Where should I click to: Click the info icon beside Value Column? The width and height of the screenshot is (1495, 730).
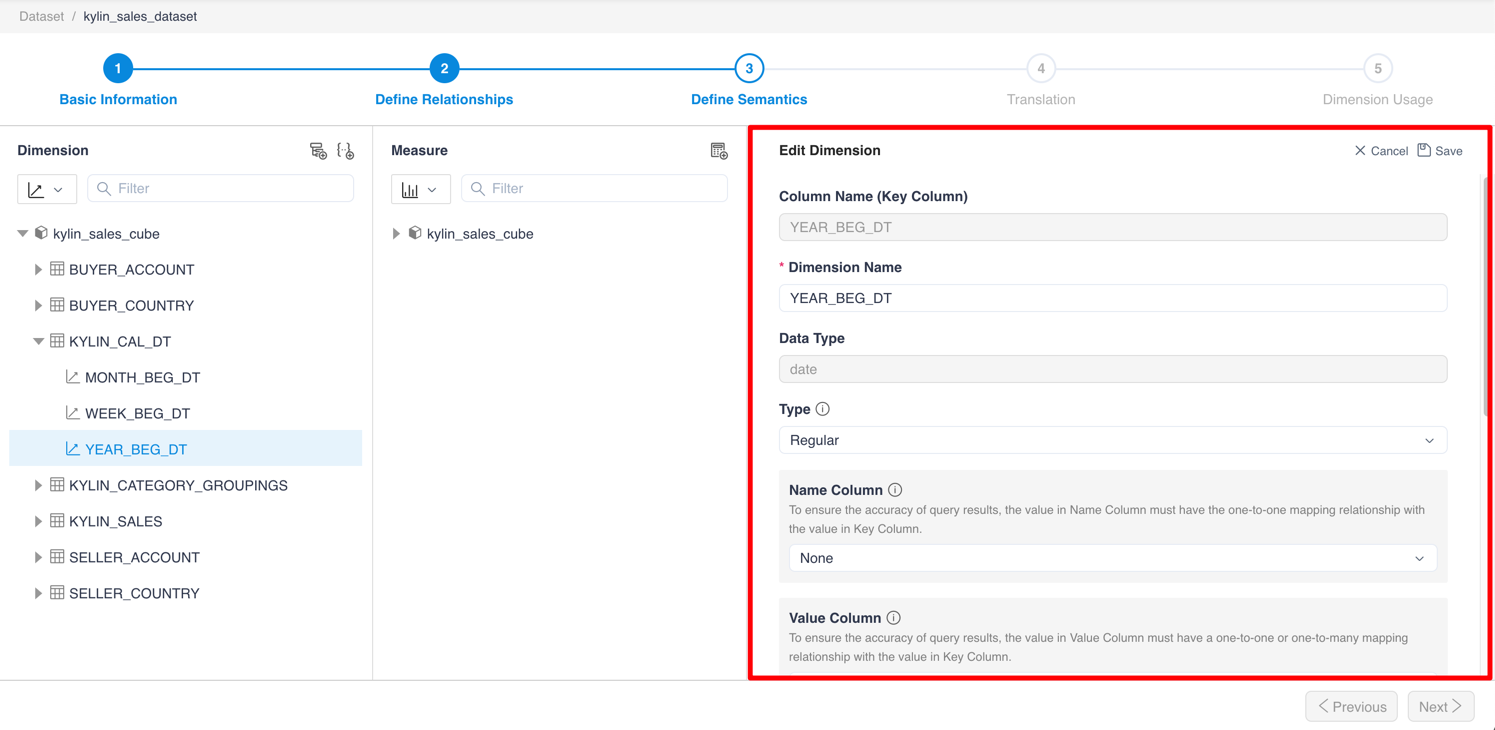point(894,618)
